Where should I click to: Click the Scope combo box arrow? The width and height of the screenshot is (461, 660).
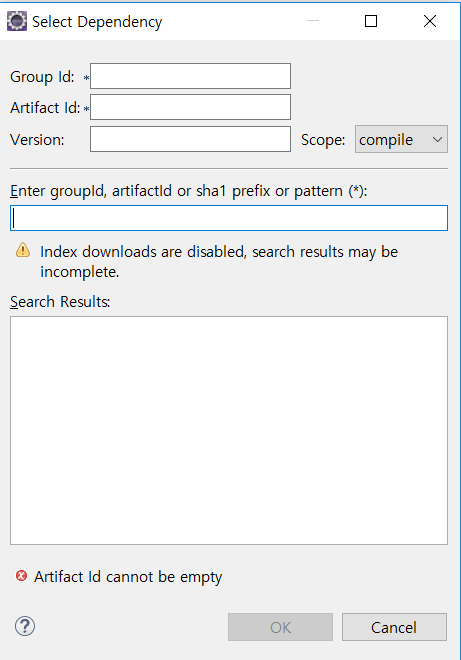coord(437,139)
